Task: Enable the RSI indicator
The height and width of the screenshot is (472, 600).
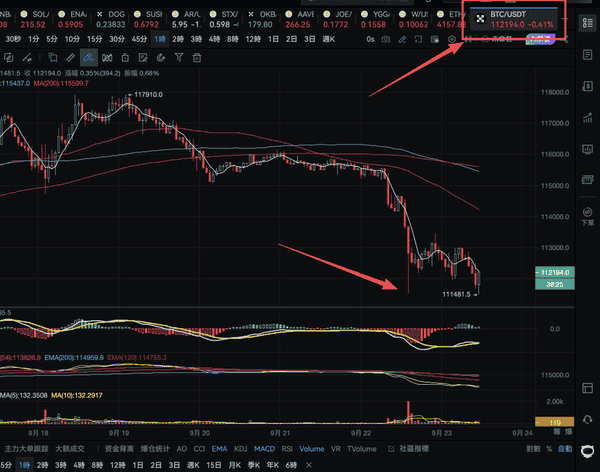Action: pos(287,449)
